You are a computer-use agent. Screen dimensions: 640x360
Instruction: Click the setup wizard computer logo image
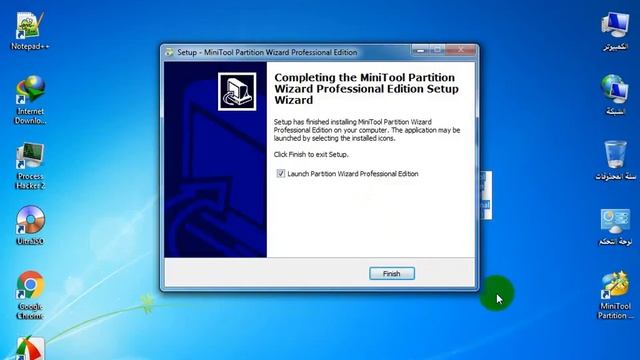click(237, 91)
